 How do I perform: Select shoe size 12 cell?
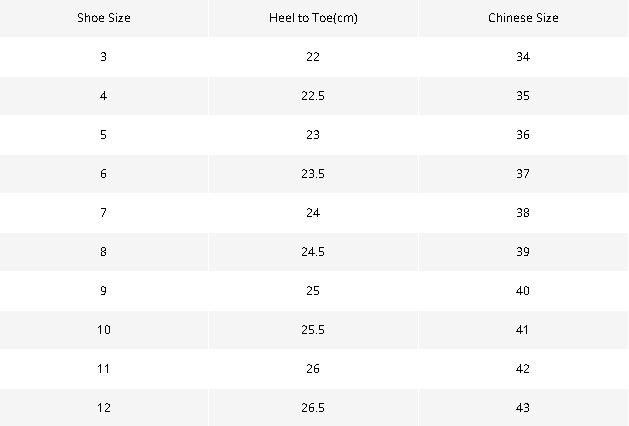(104, 408)
